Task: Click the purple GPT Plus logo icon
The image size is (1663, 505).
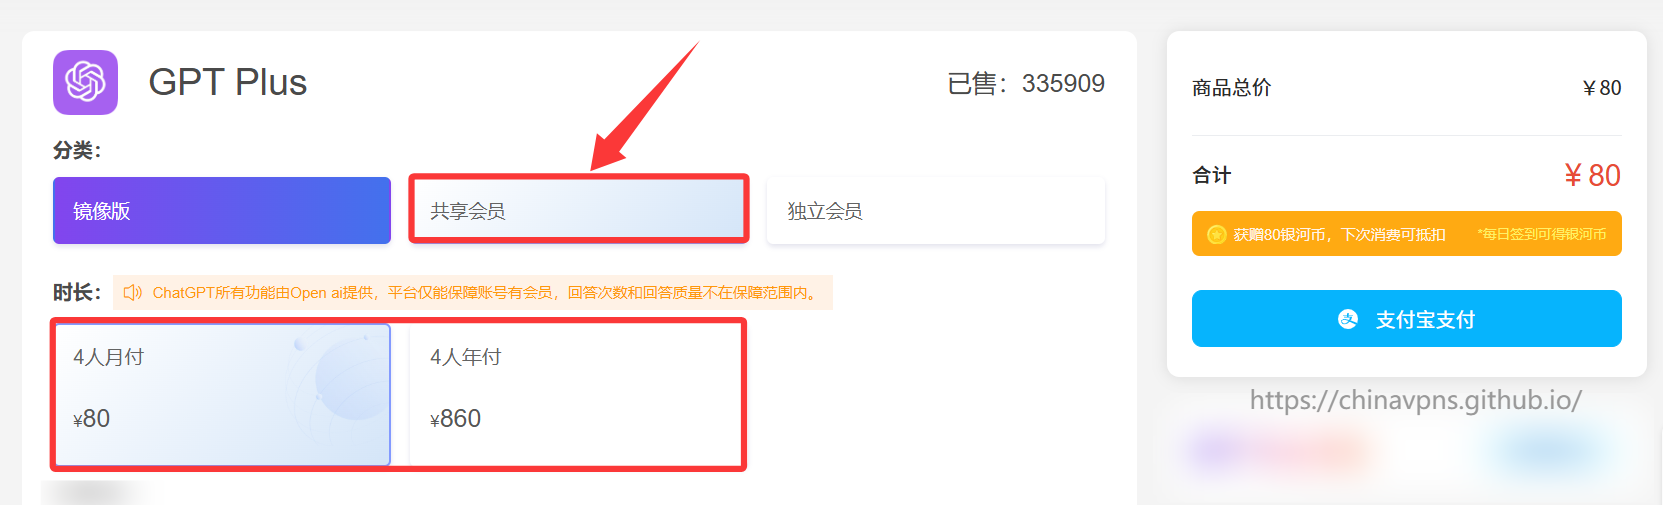Action: point(85,82)
